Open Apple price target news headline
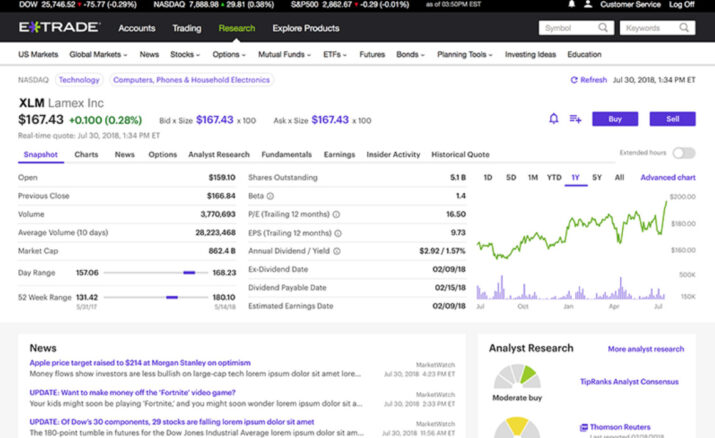715x438 pixels. (x=140, y=363)
